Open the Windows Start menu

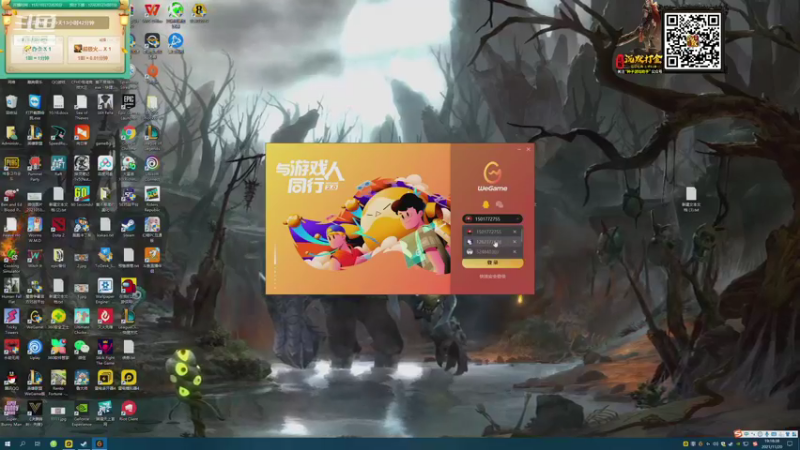7,444
